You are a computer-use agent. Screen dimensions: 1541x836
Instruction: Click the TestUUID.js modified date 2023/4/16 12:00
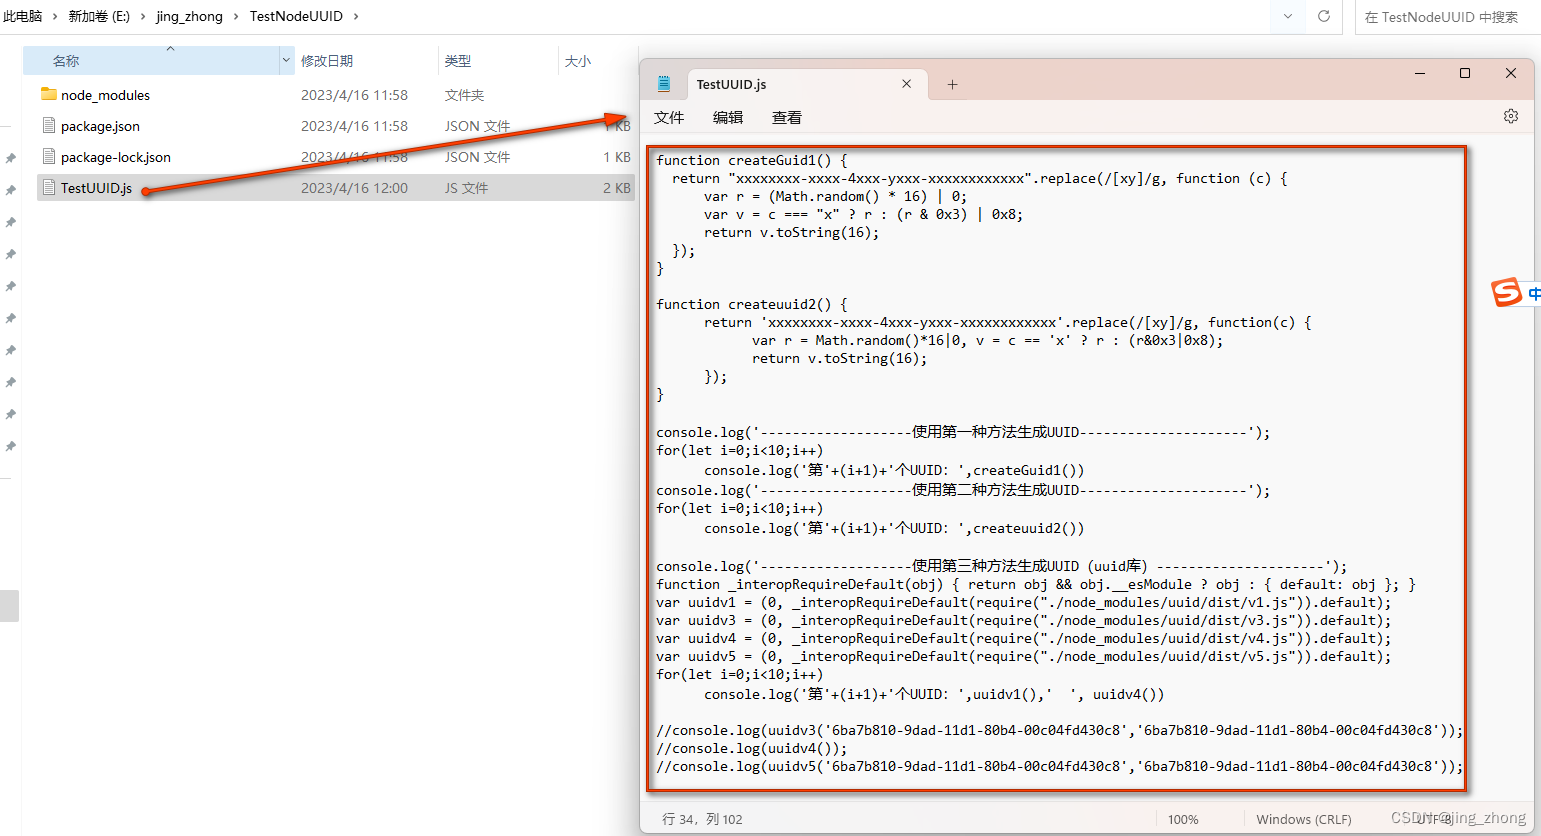(354, 188)
